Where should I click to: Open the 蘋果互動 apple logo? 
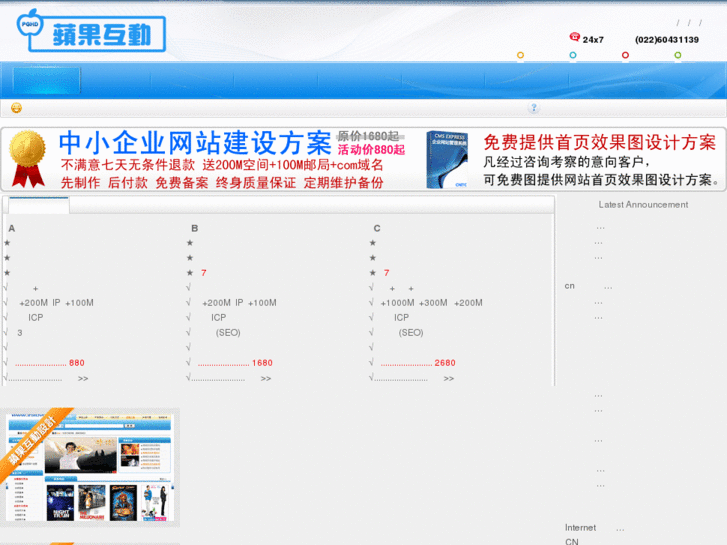tap(91, 31)
